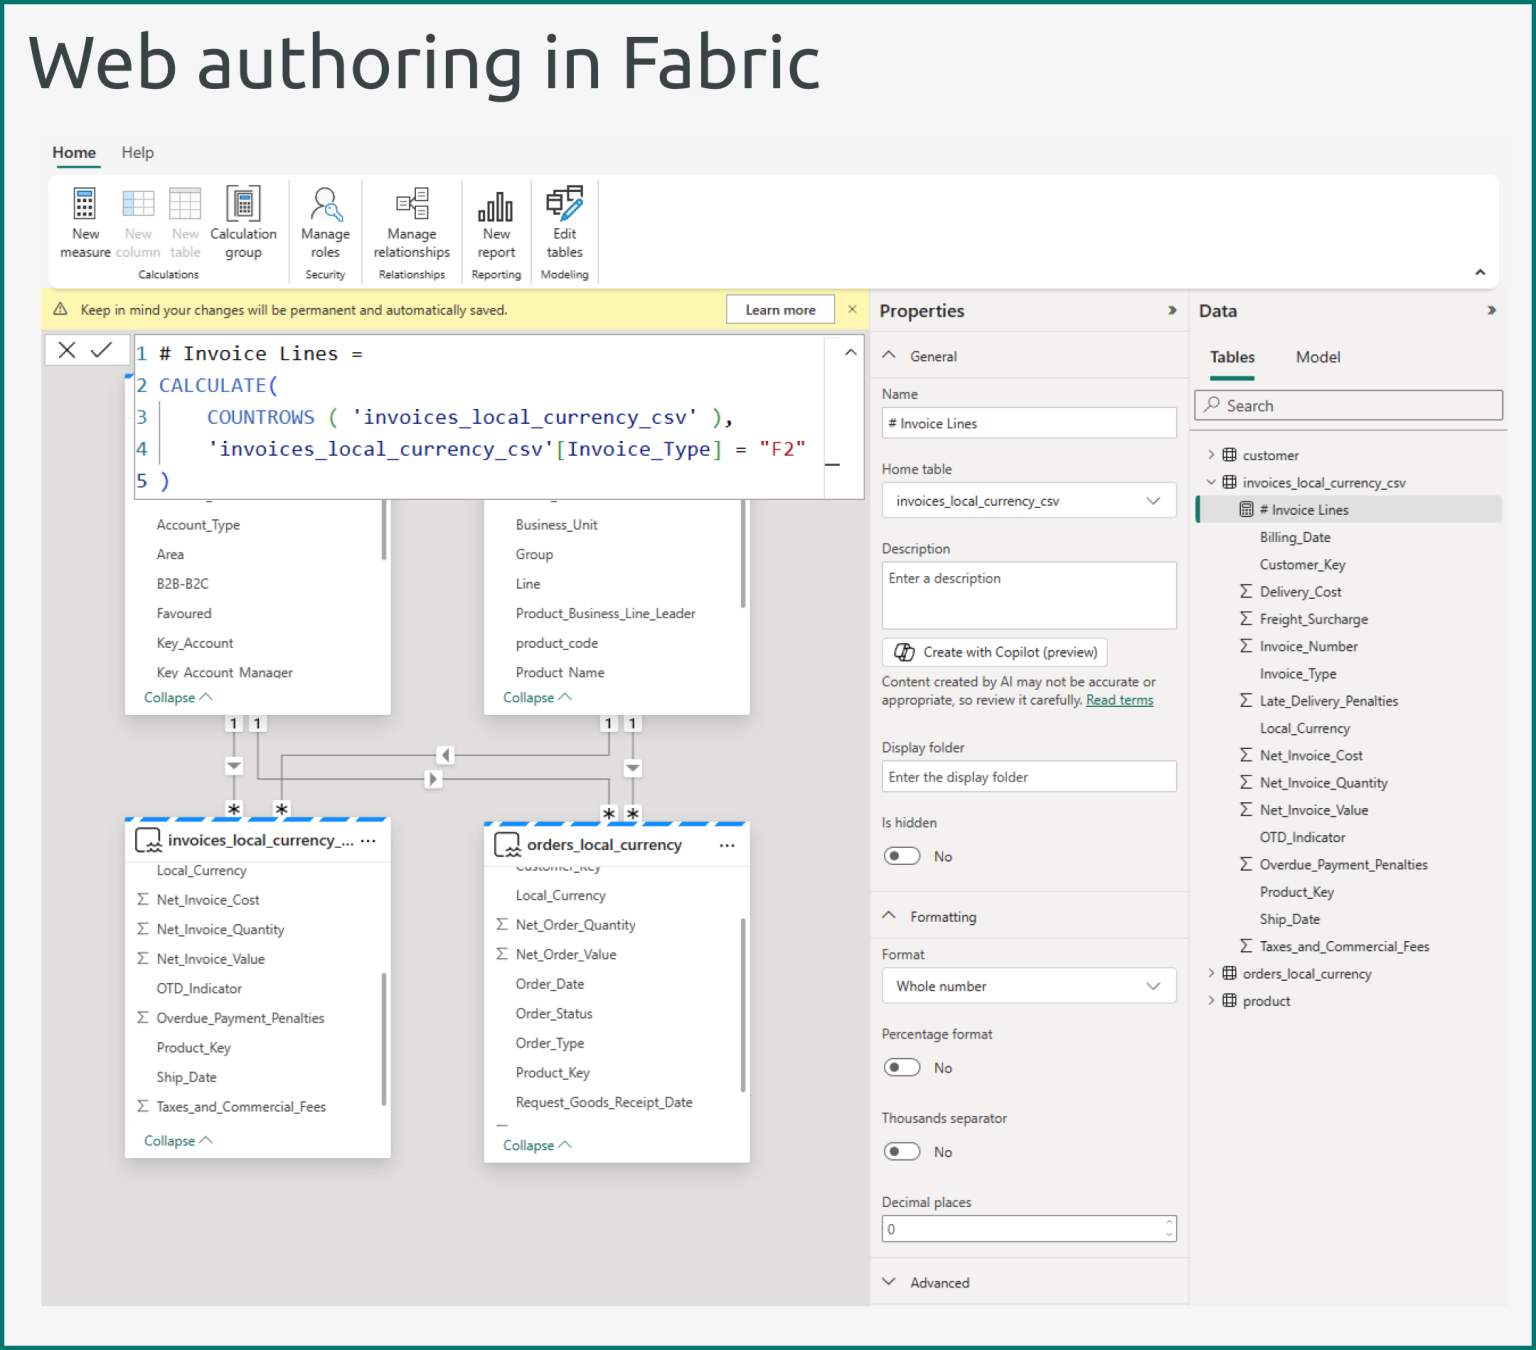Screen dimensions: 1536x1350
Task: Commit the DAX formula with the checkmark
Action: pyautogui.click(x=101, y=351)
